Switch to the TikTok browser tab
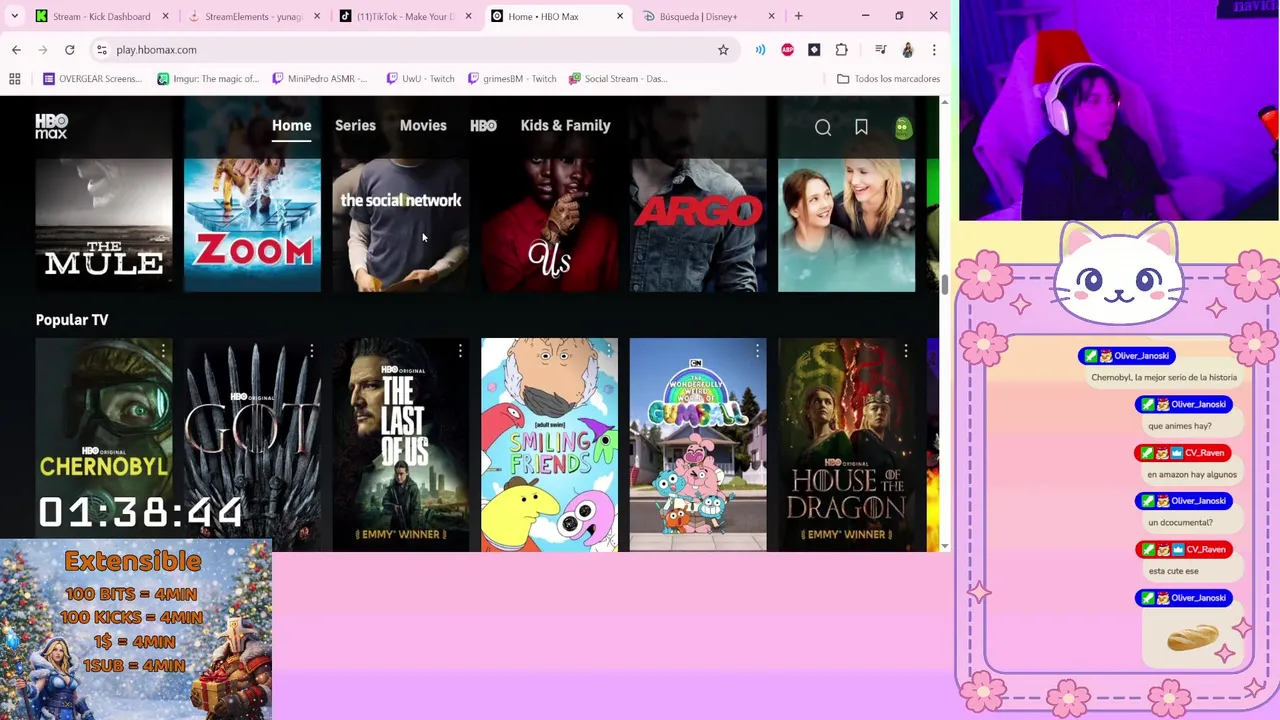This screenshot has height=720, width=1280. pyautogui.click(x=405, y=16)
